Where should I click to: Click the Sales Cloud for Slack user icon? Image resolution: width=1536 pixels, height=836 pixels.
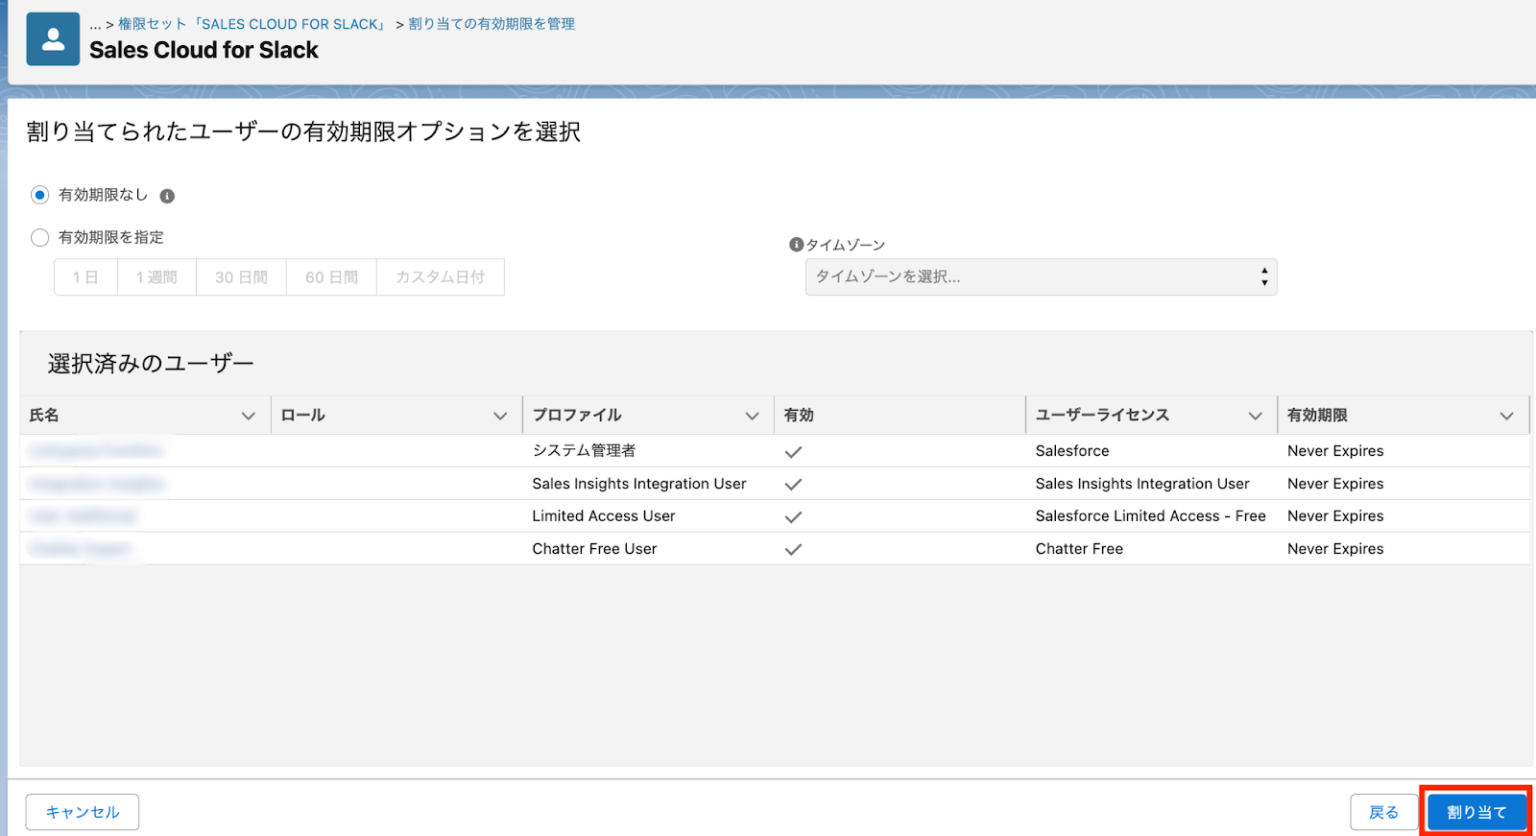pos(53,39)
